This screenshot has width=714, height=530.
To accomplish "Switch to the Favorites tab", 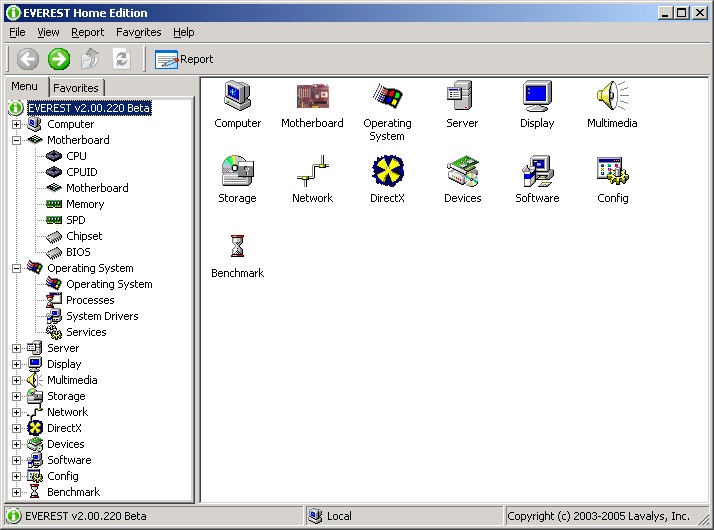I will [x=76, y=87].
